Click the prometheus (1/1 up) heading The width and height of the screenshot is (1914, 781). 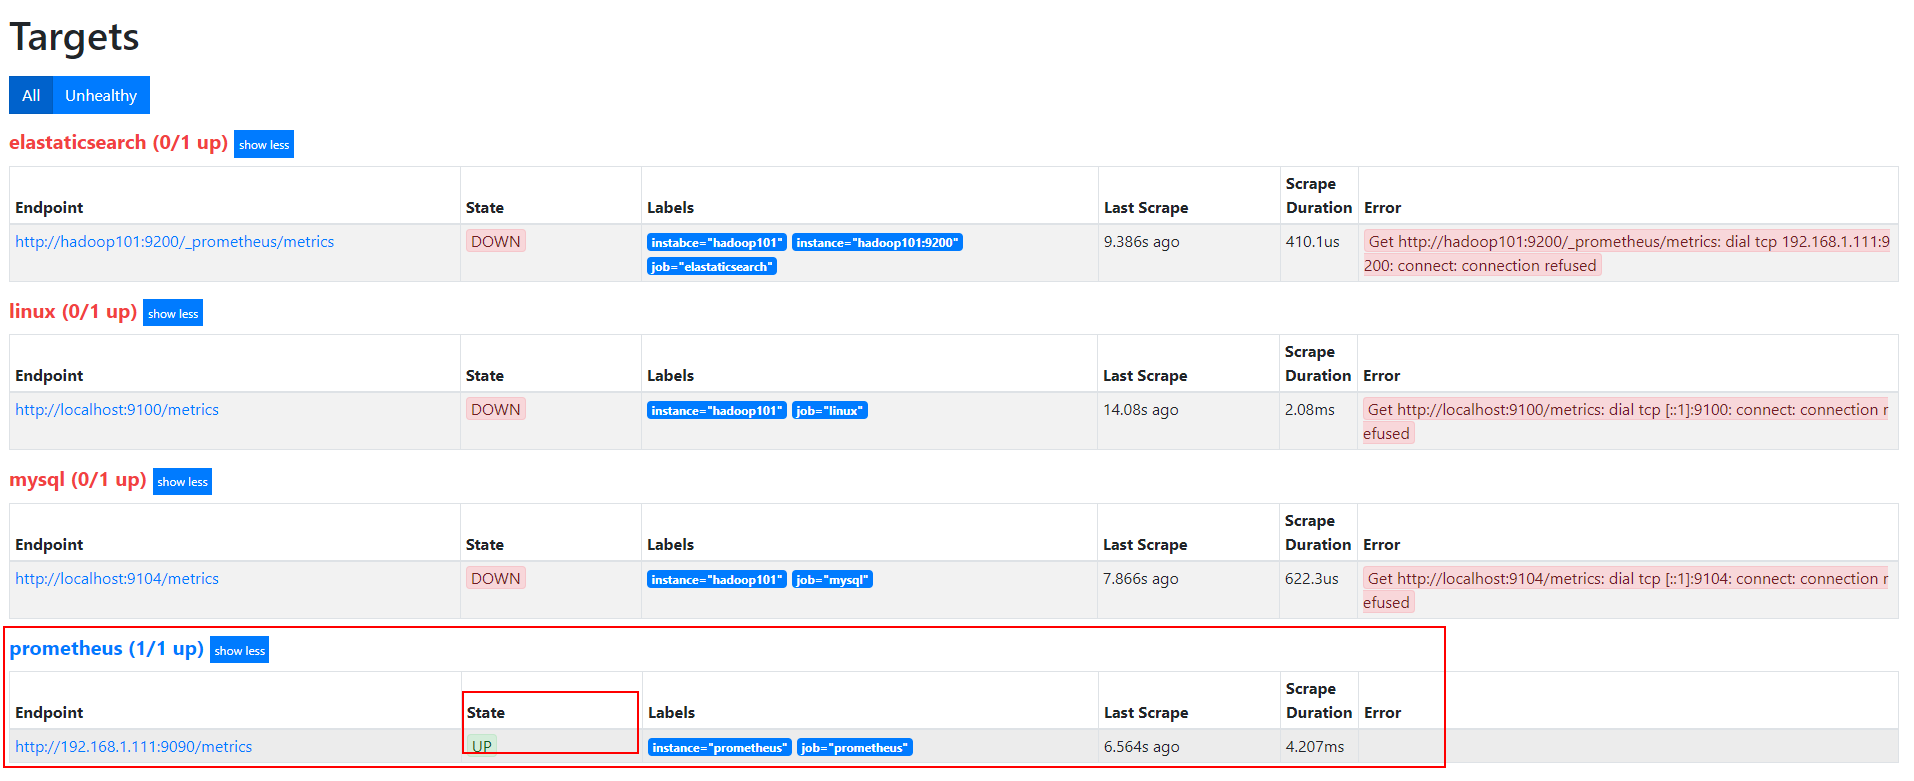[106, 648]
